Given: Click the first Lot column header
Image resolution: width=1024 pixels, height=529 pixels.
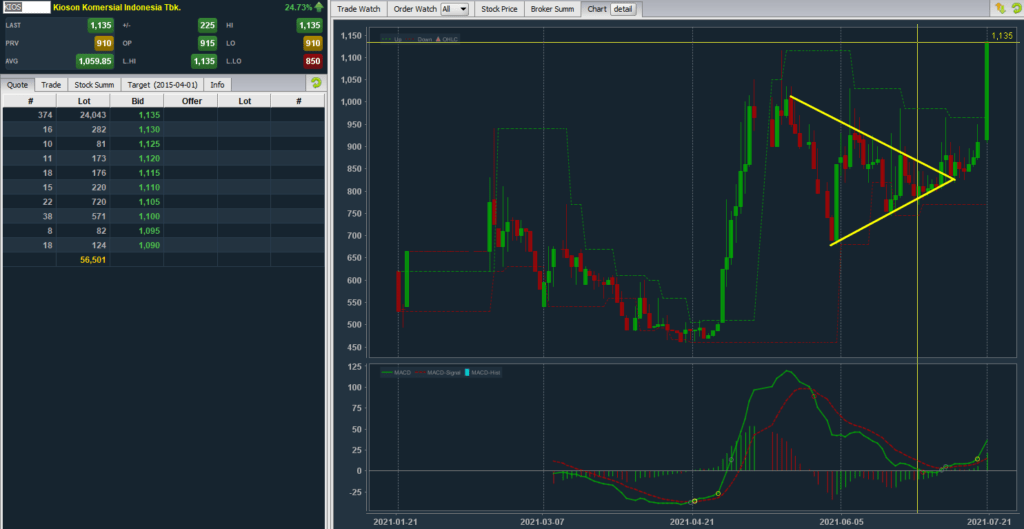Looking at the screenshot, I should (x=84, y=101).
